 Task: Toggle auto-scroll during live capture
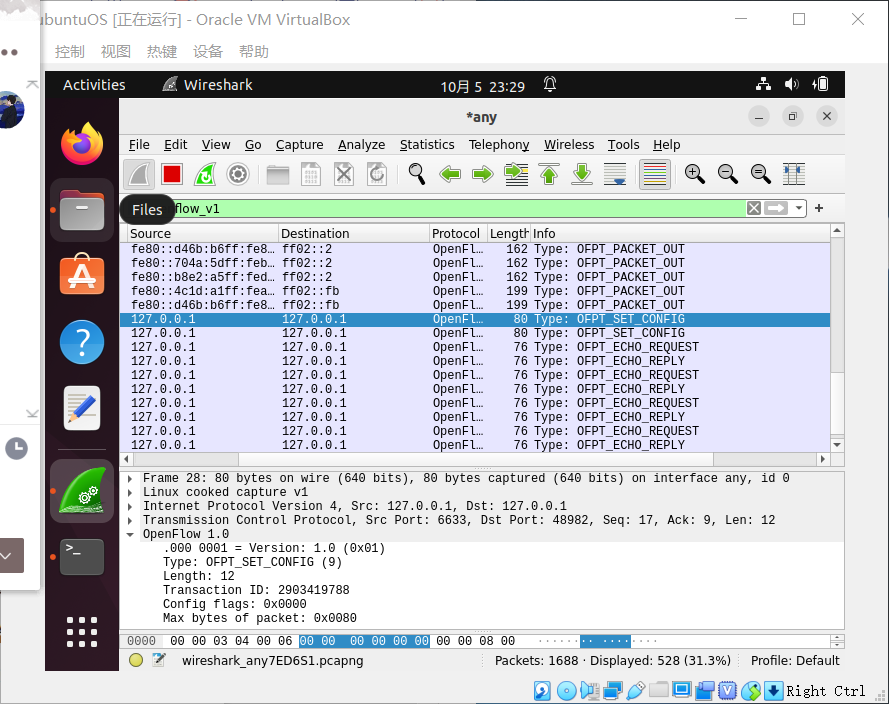pos(615,174)
